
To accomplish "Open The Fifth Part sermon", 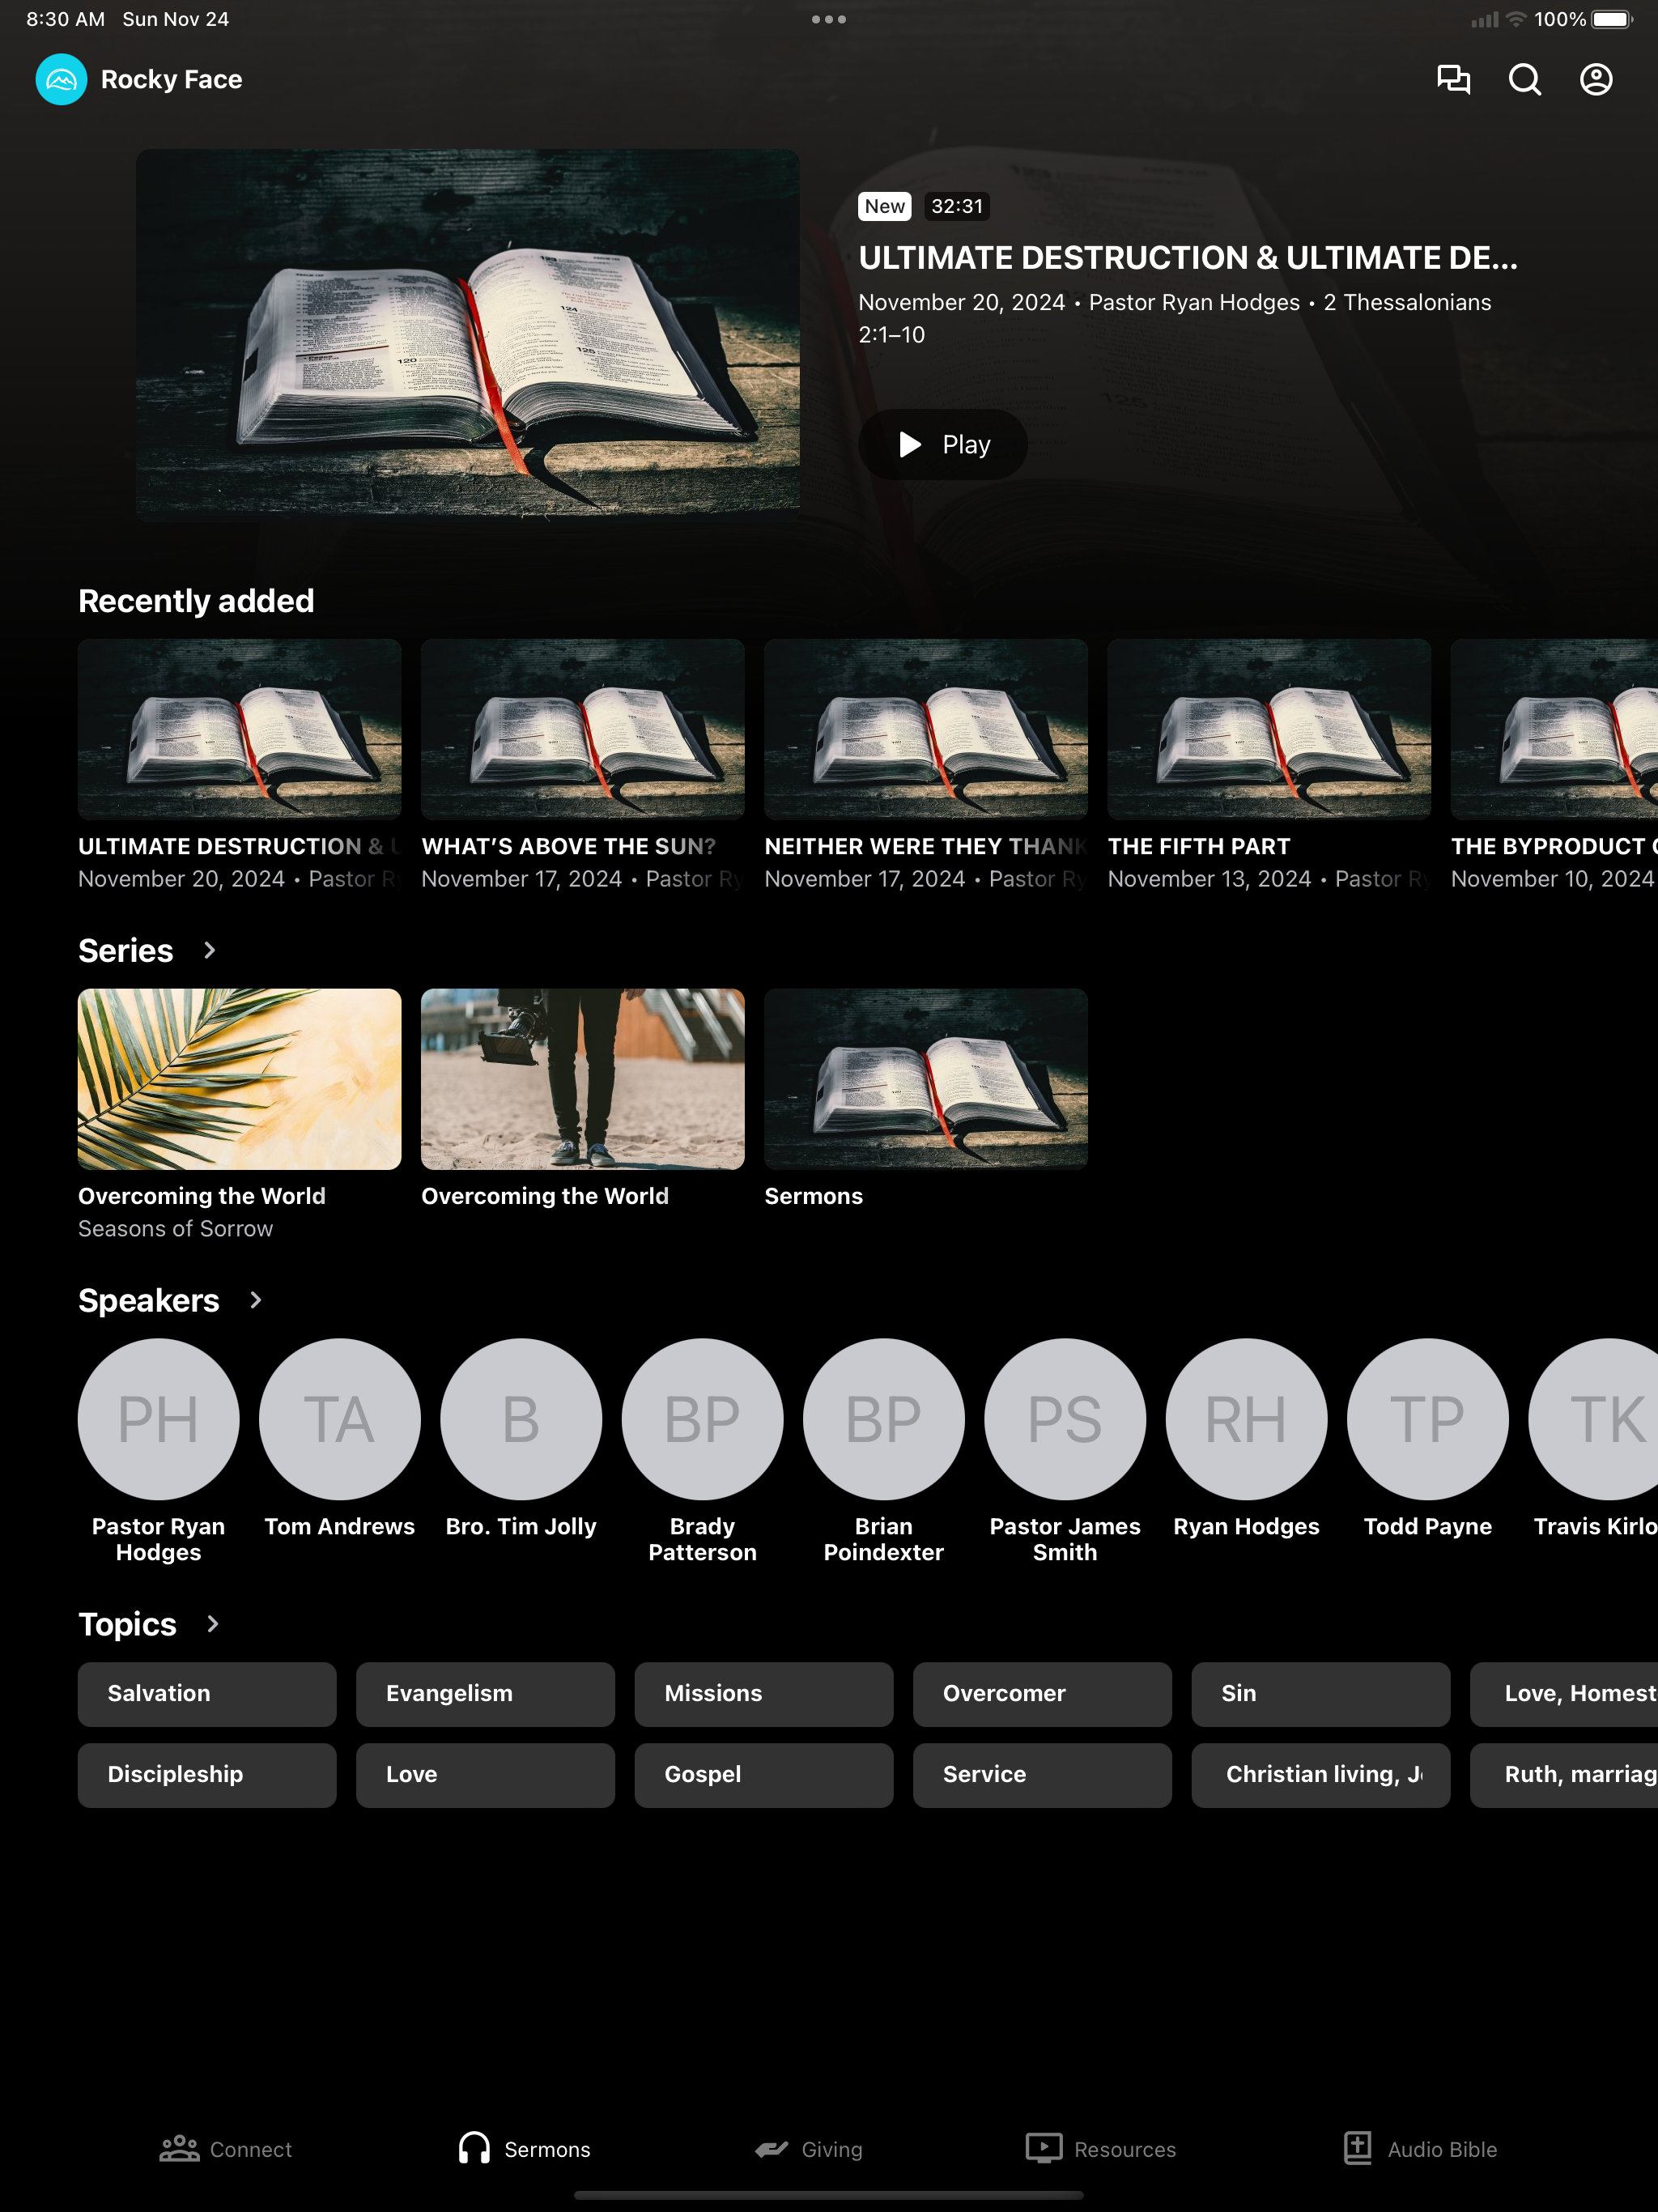I will (x=1269, y=765).
